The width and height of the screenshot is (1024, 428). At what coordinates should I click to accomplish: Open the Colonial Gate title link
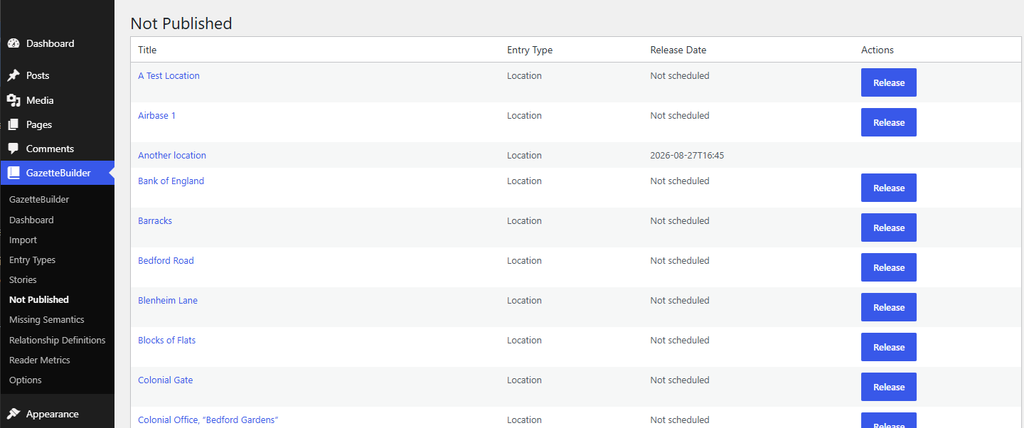pos(165,380)
